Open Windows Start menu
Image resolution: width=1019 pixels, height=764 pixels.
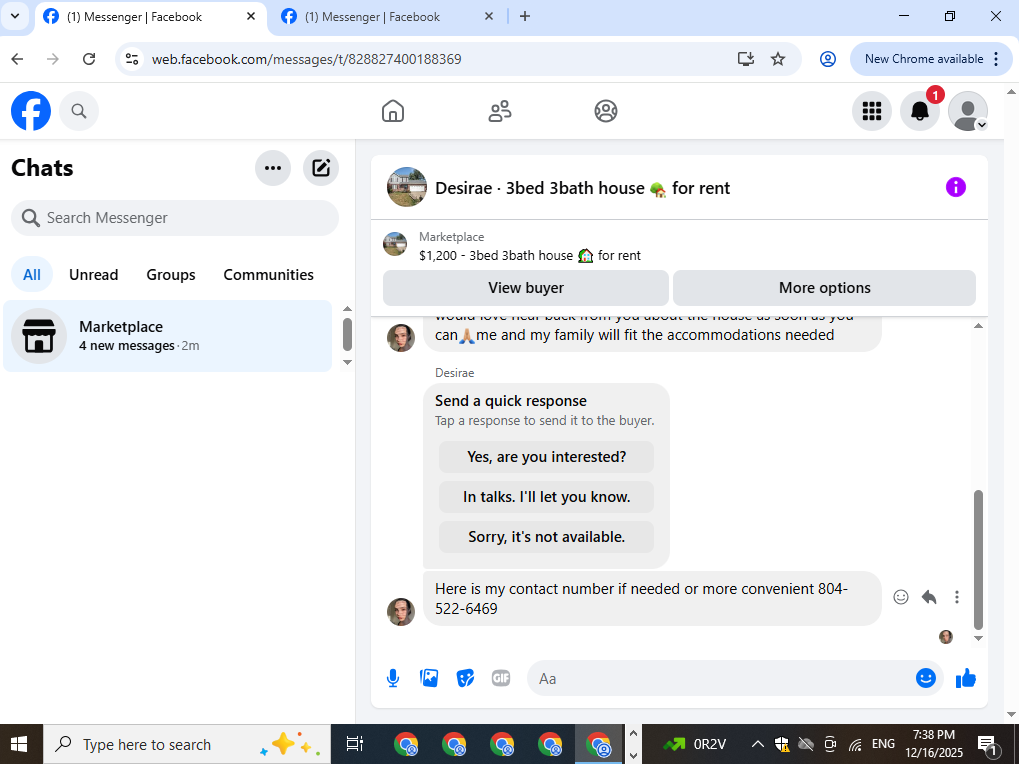pyautogui.click(x=19, y=744)
